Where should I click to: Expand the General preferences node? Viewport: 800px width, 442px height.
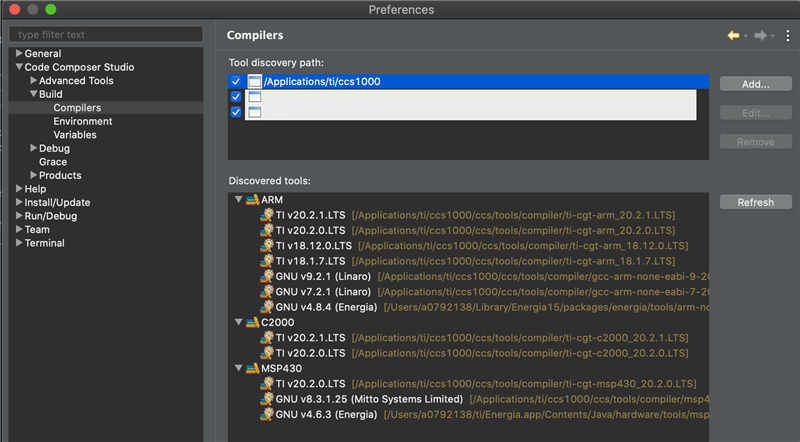[x=19, y=53]
